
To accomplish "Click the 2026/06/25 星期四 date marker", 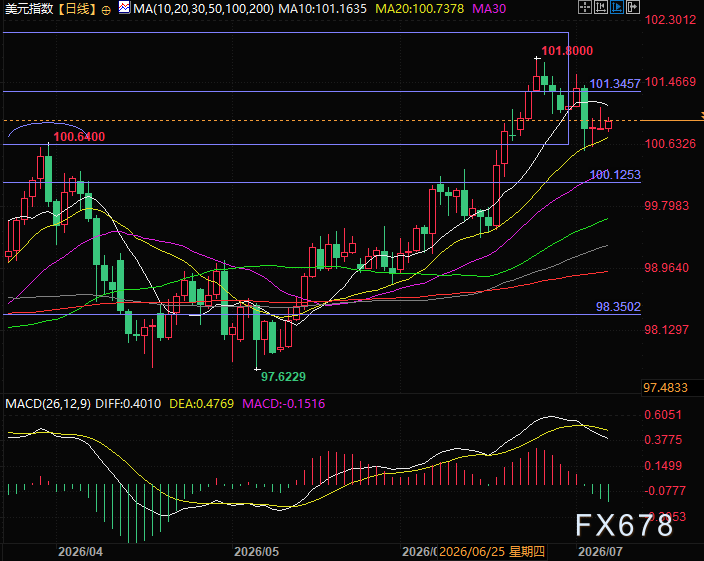I will coord(492,552).
